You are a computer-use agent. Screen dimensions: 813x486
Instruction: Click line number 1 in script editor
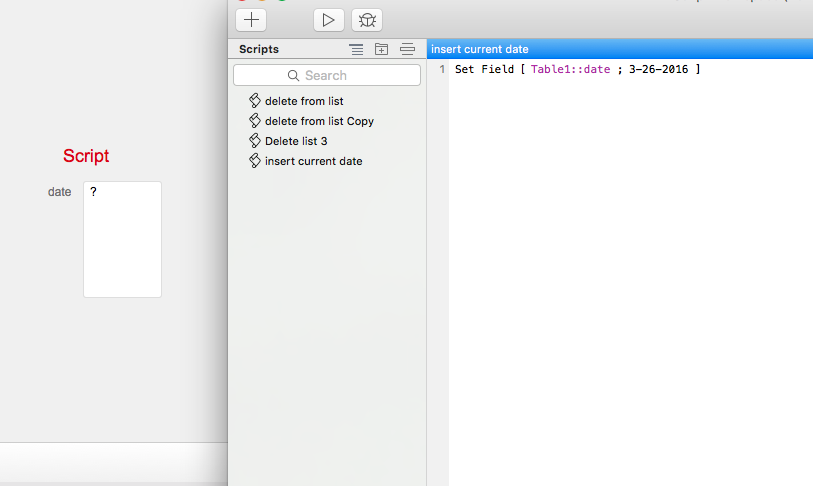pyautogui.click(x=442, y=69)
